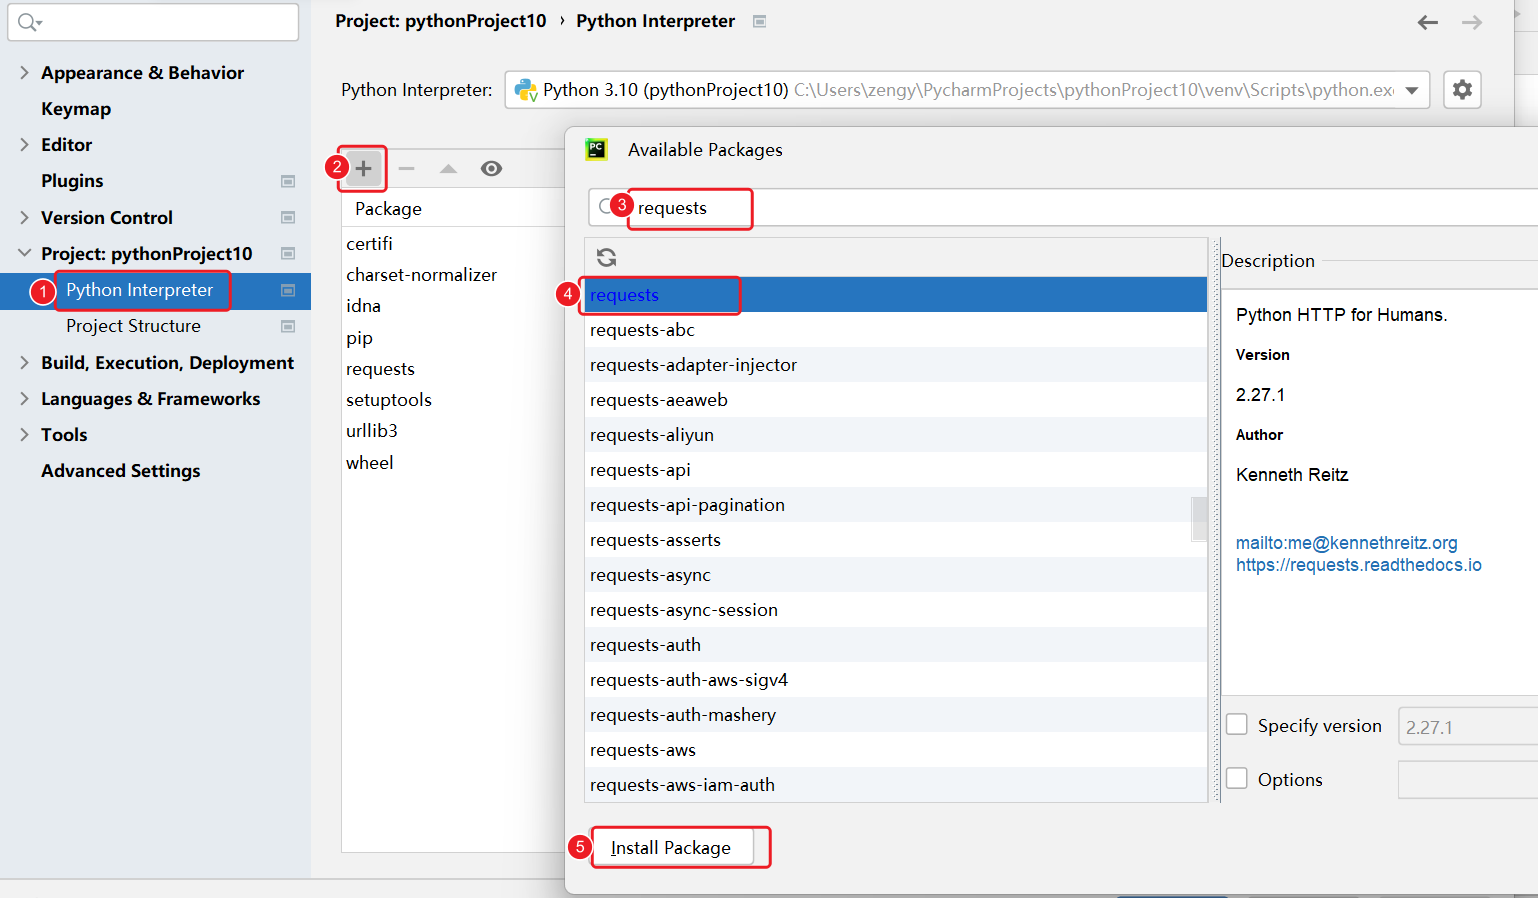Click Project: pythonProject10 breadcrumb
Image resolution: width=1538 pixels, height=898 pixels.
tap(441, 21)
